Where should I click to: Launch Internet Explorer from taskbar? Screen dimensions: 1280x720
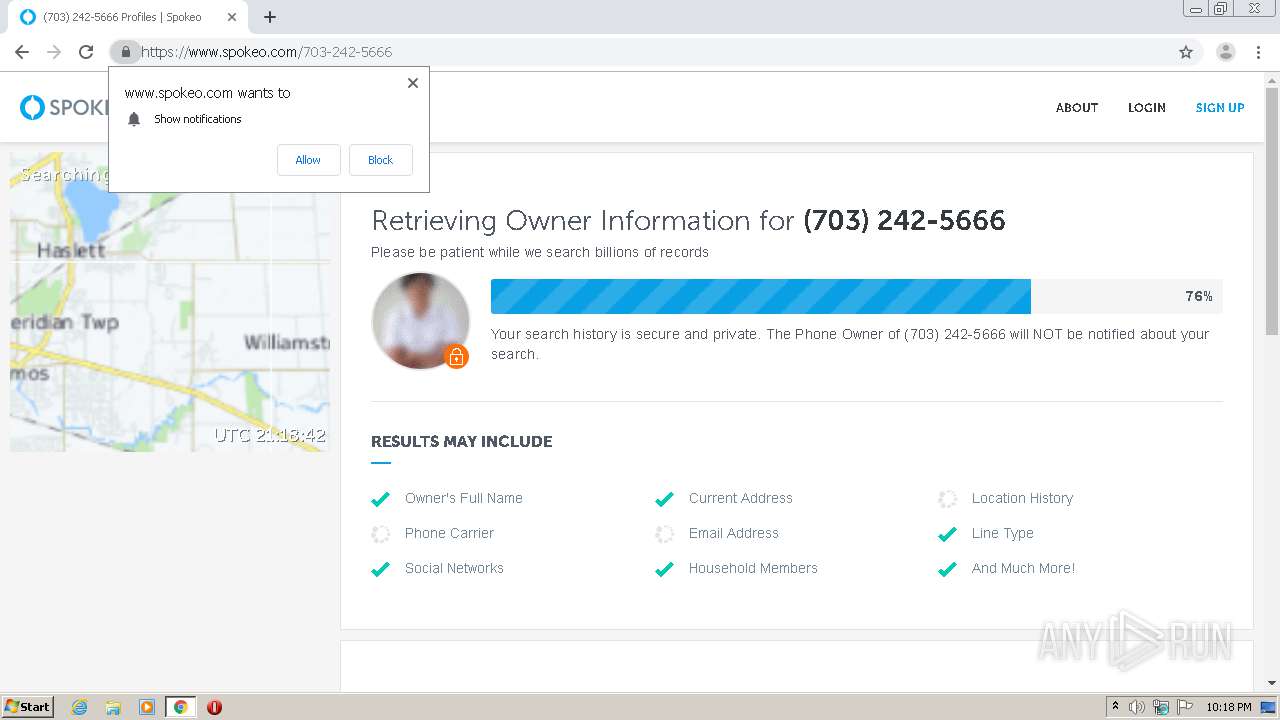coord(79,707)
